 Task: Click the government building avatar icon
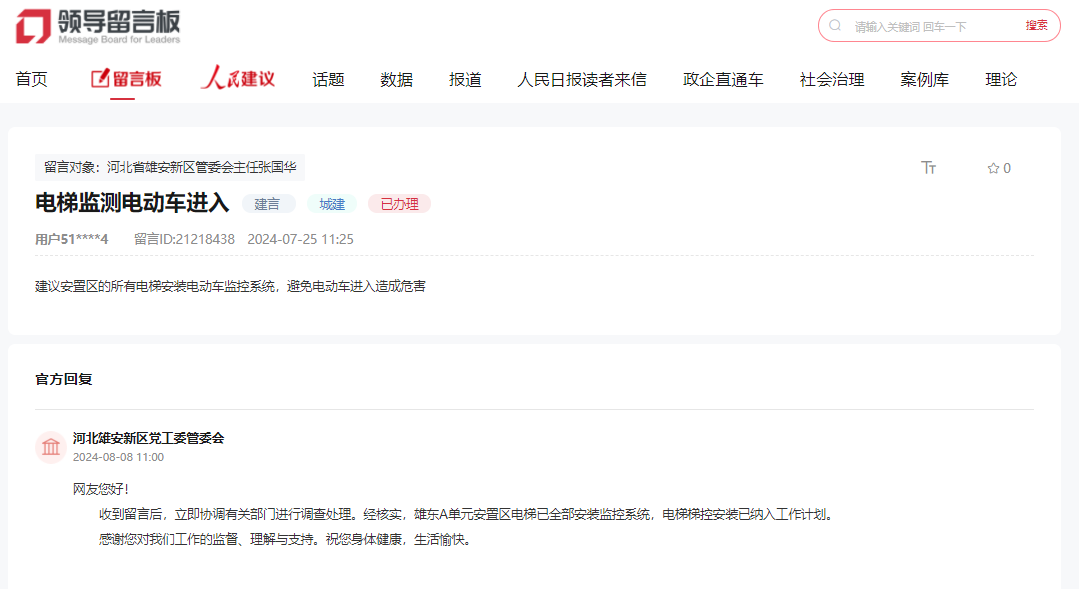pos(51,447)
